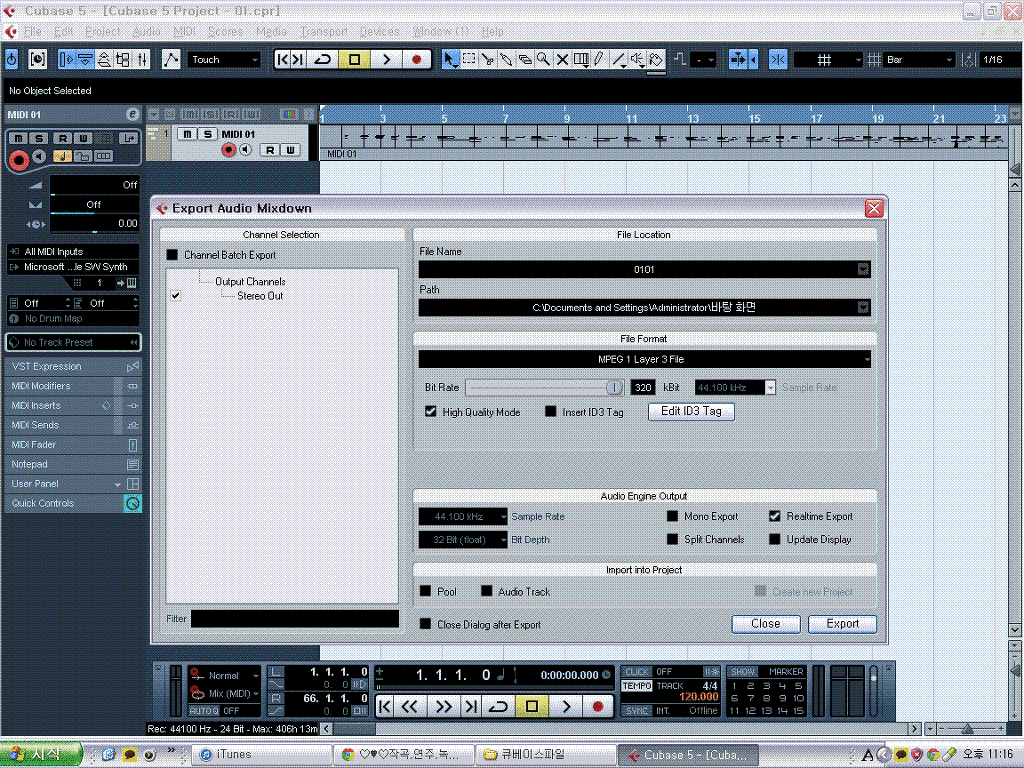Expand the MIDI Inserts inspector section

73,406
